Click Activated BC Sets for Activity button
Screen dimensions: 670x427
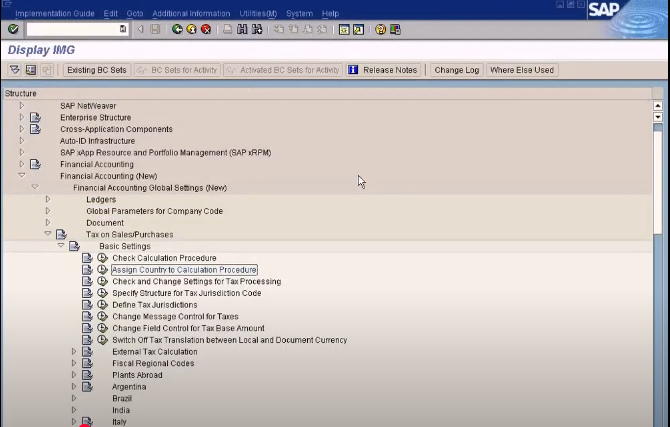tap(283, 70)
